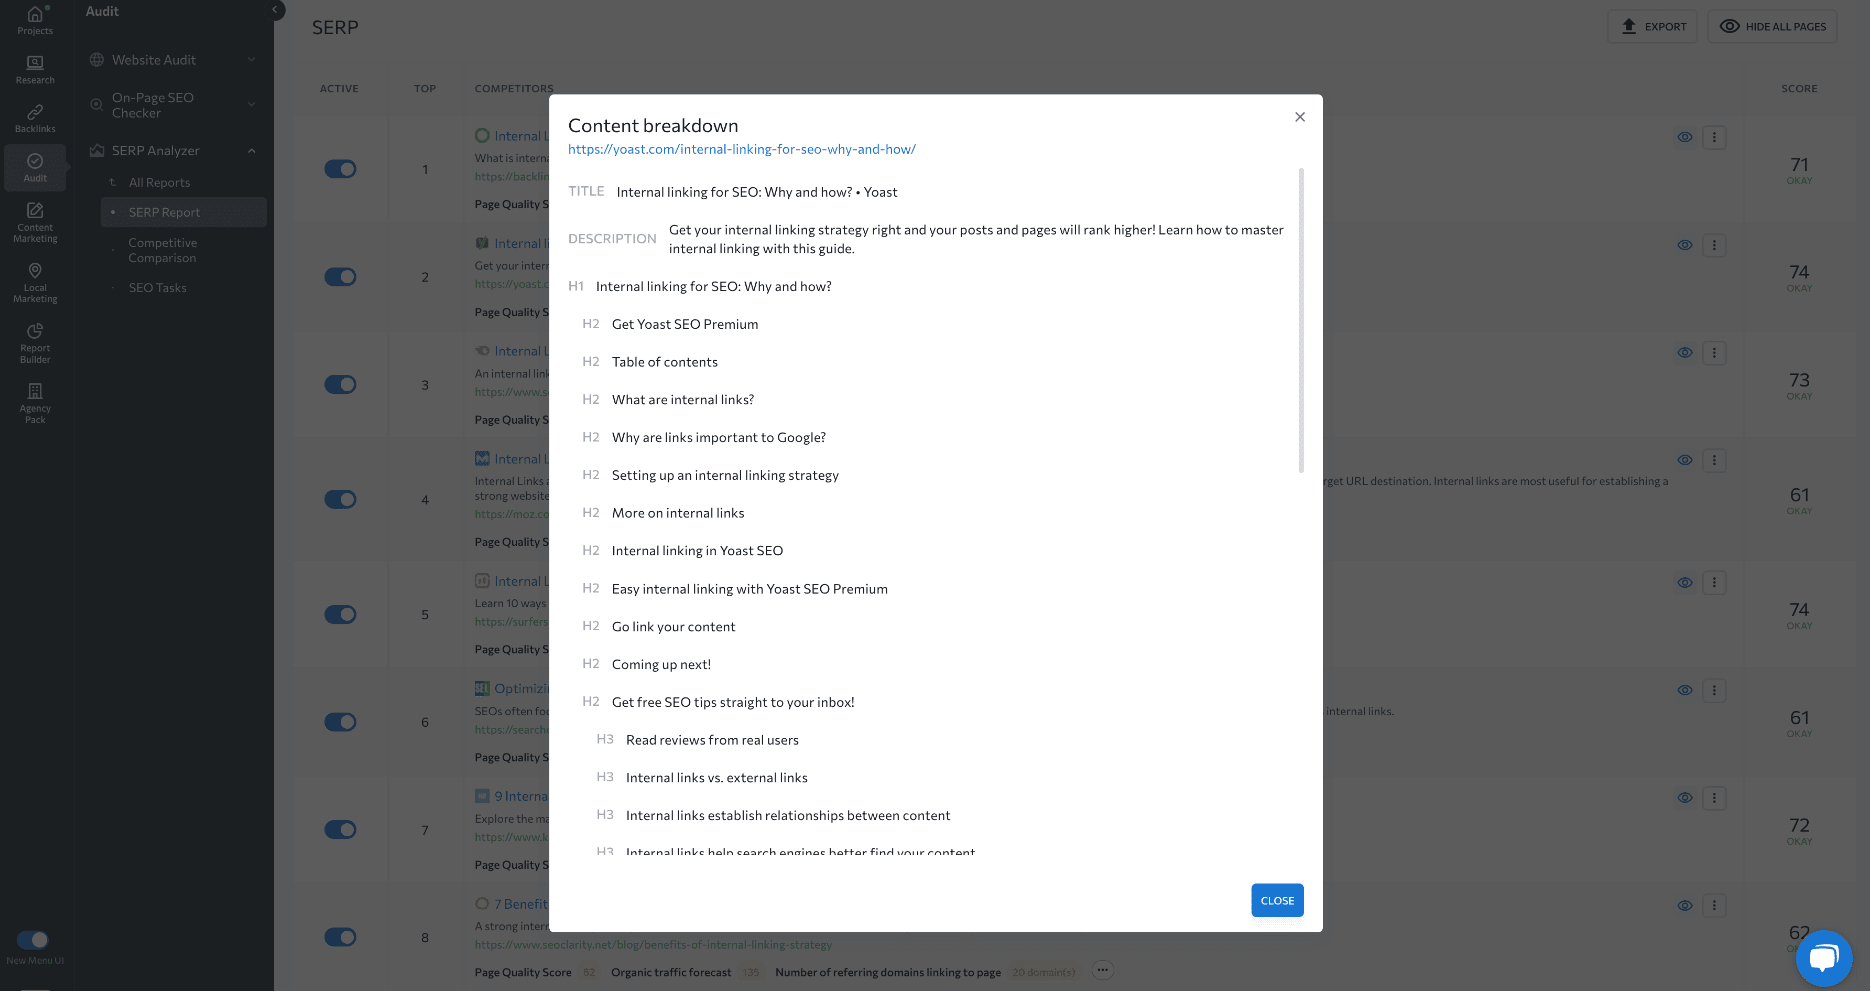Open Local Marketing in sidebar
Viewport: 1871px width, 995px height.
35,283
